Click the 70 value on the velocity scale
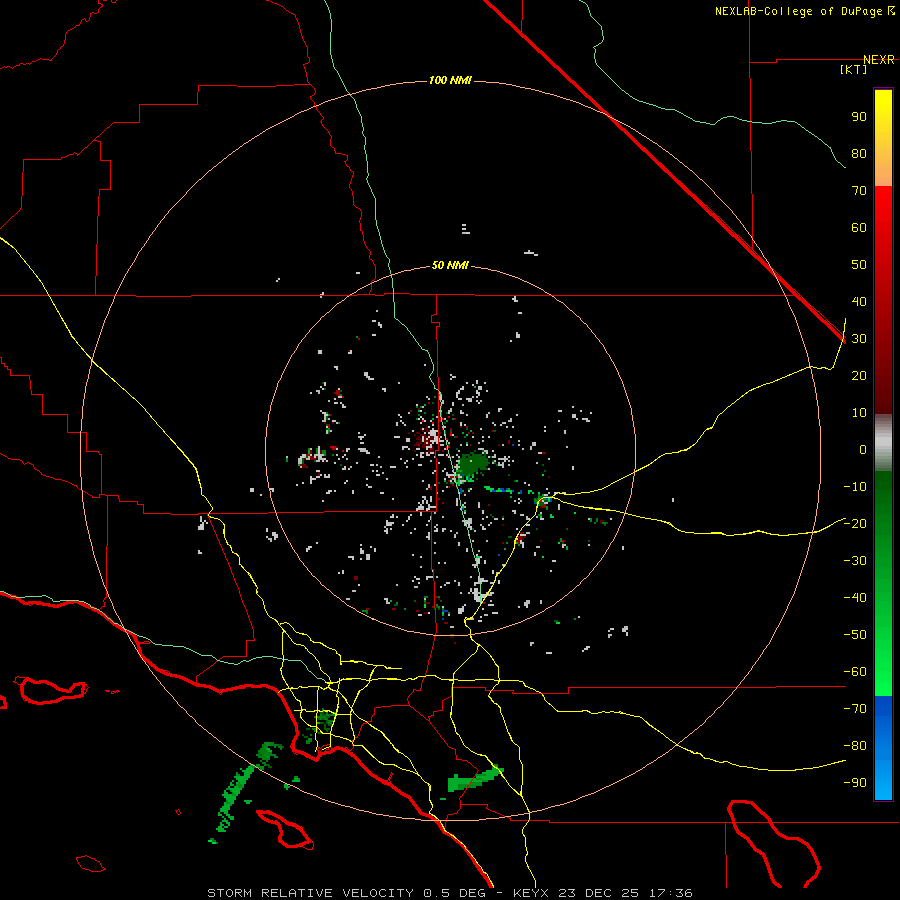Viewport: 900px width, 900px height. click(859, 191)
